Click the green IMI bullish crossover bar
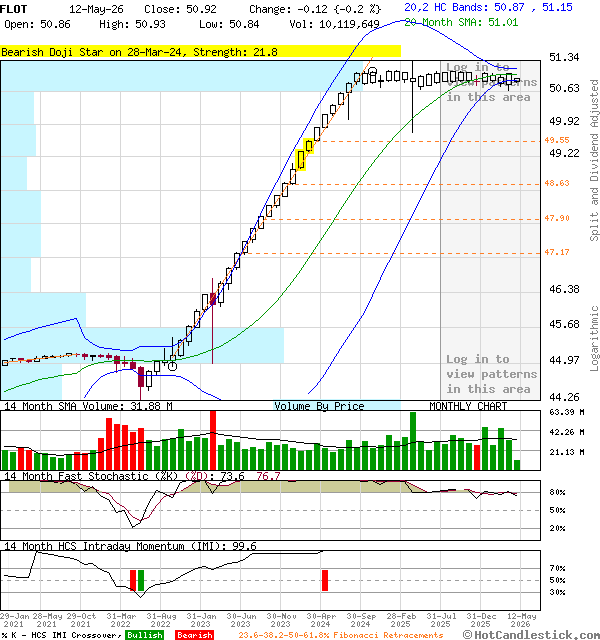This screenshot has height=640, width=600. pyautogui.click(x=141, y=580)
